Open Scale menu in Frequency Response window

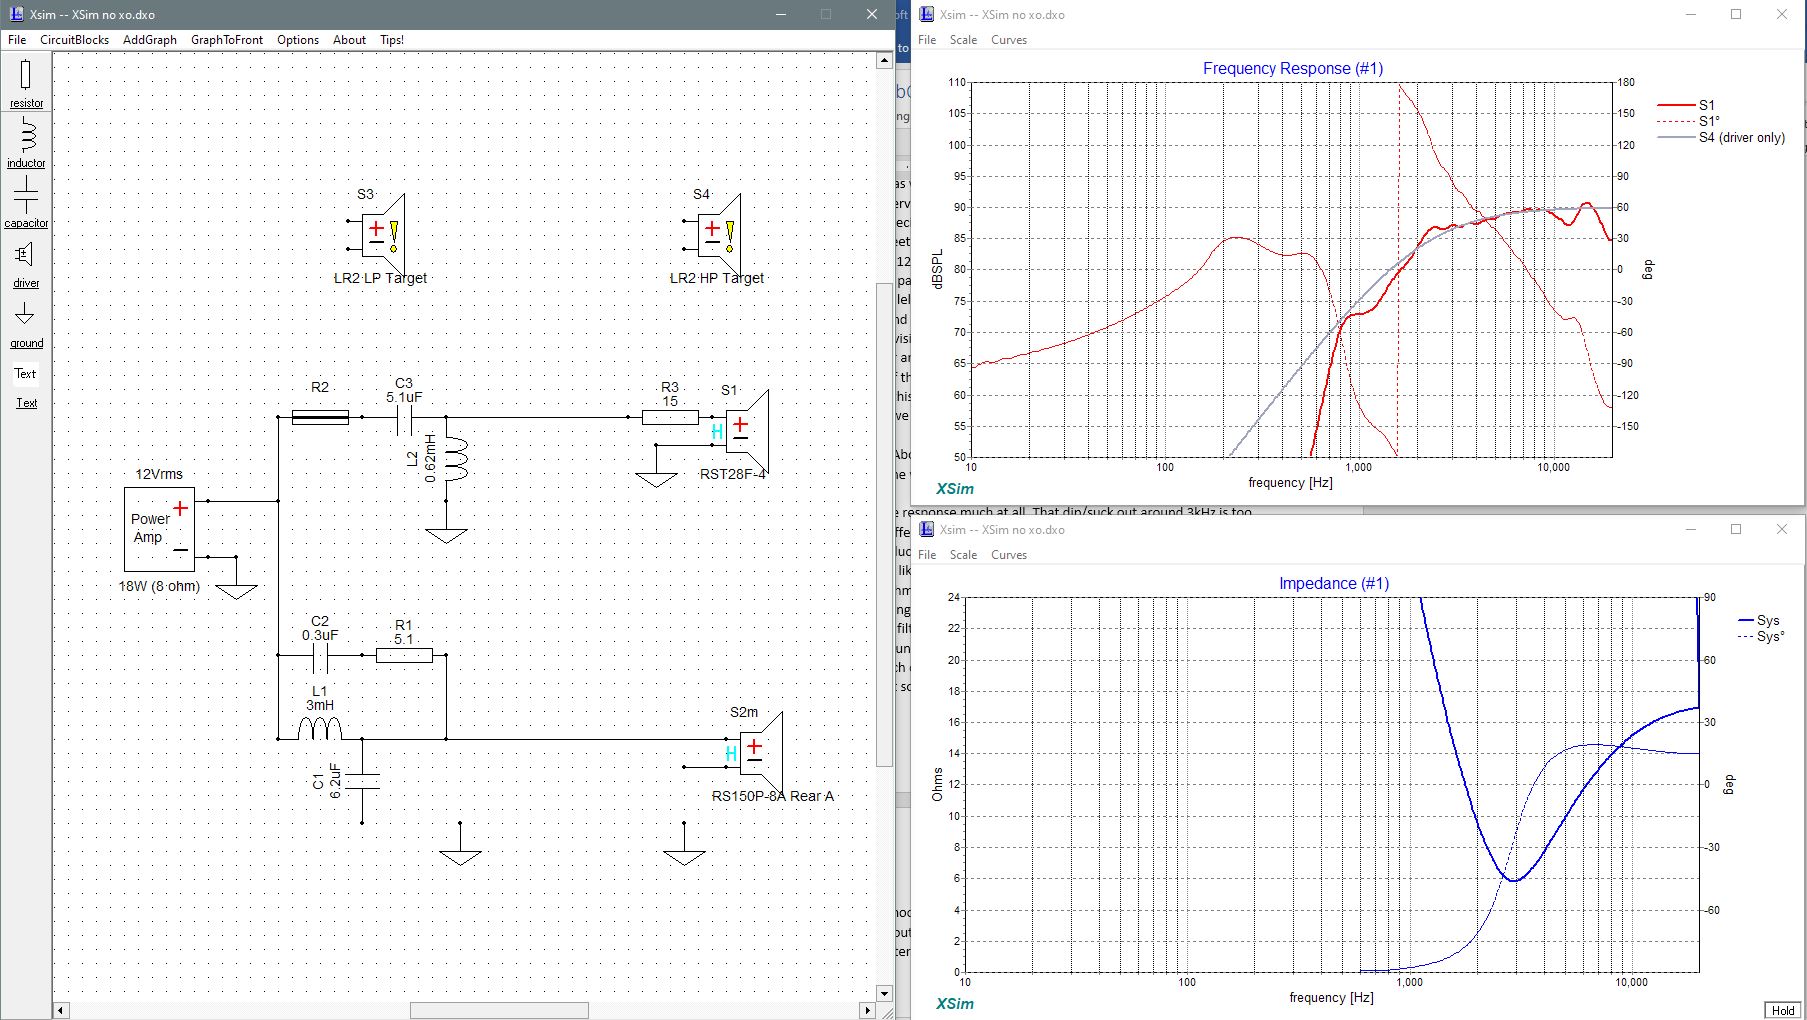(x=963, y=40)
